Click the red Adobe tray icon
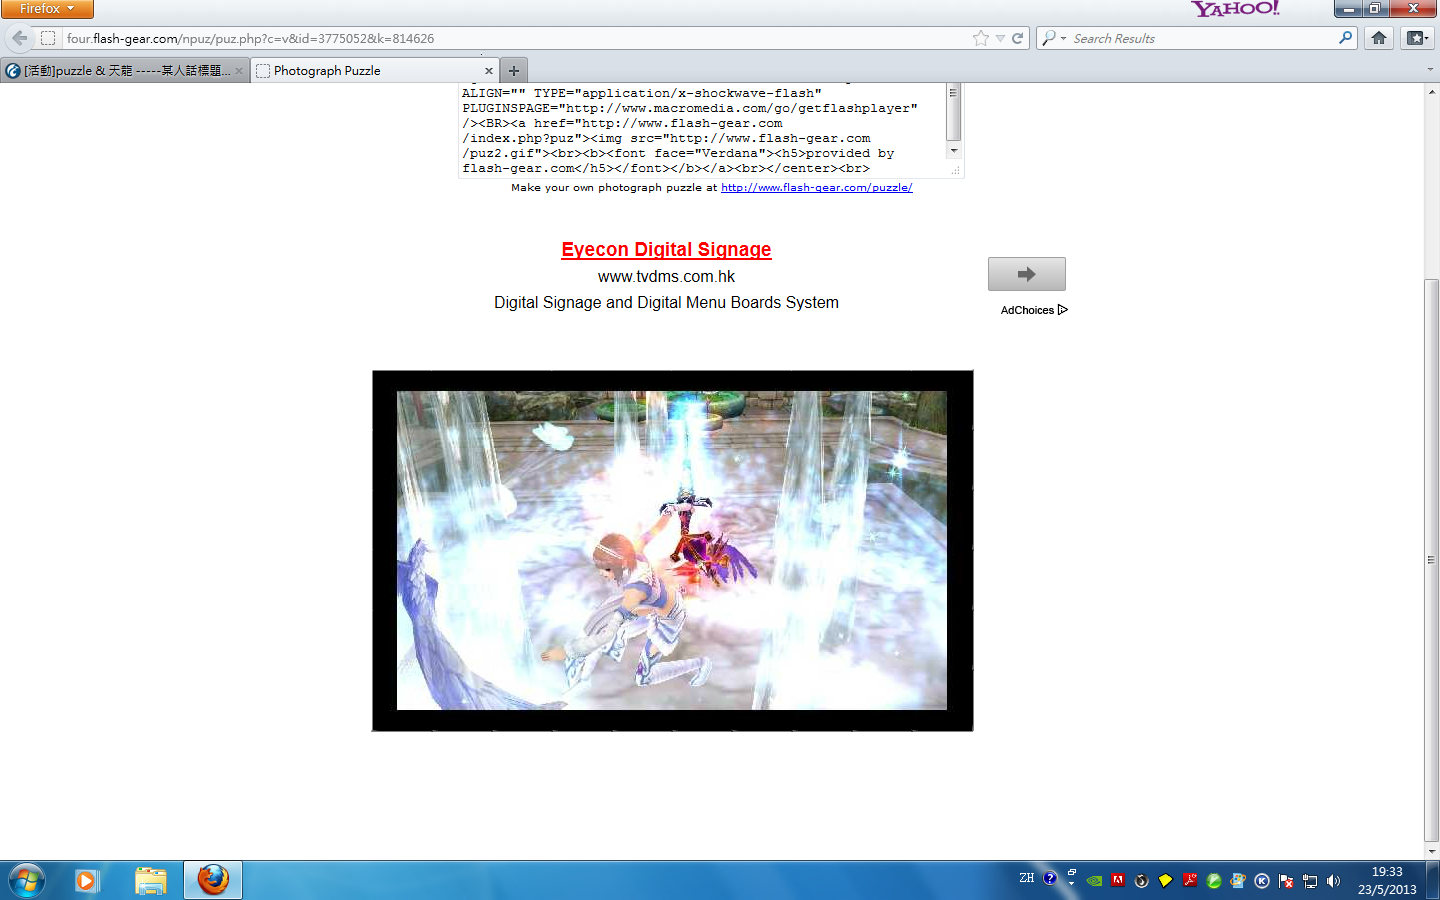Image resolution: width=1440 pixels, height=900 pixels. coord(1118,881)
